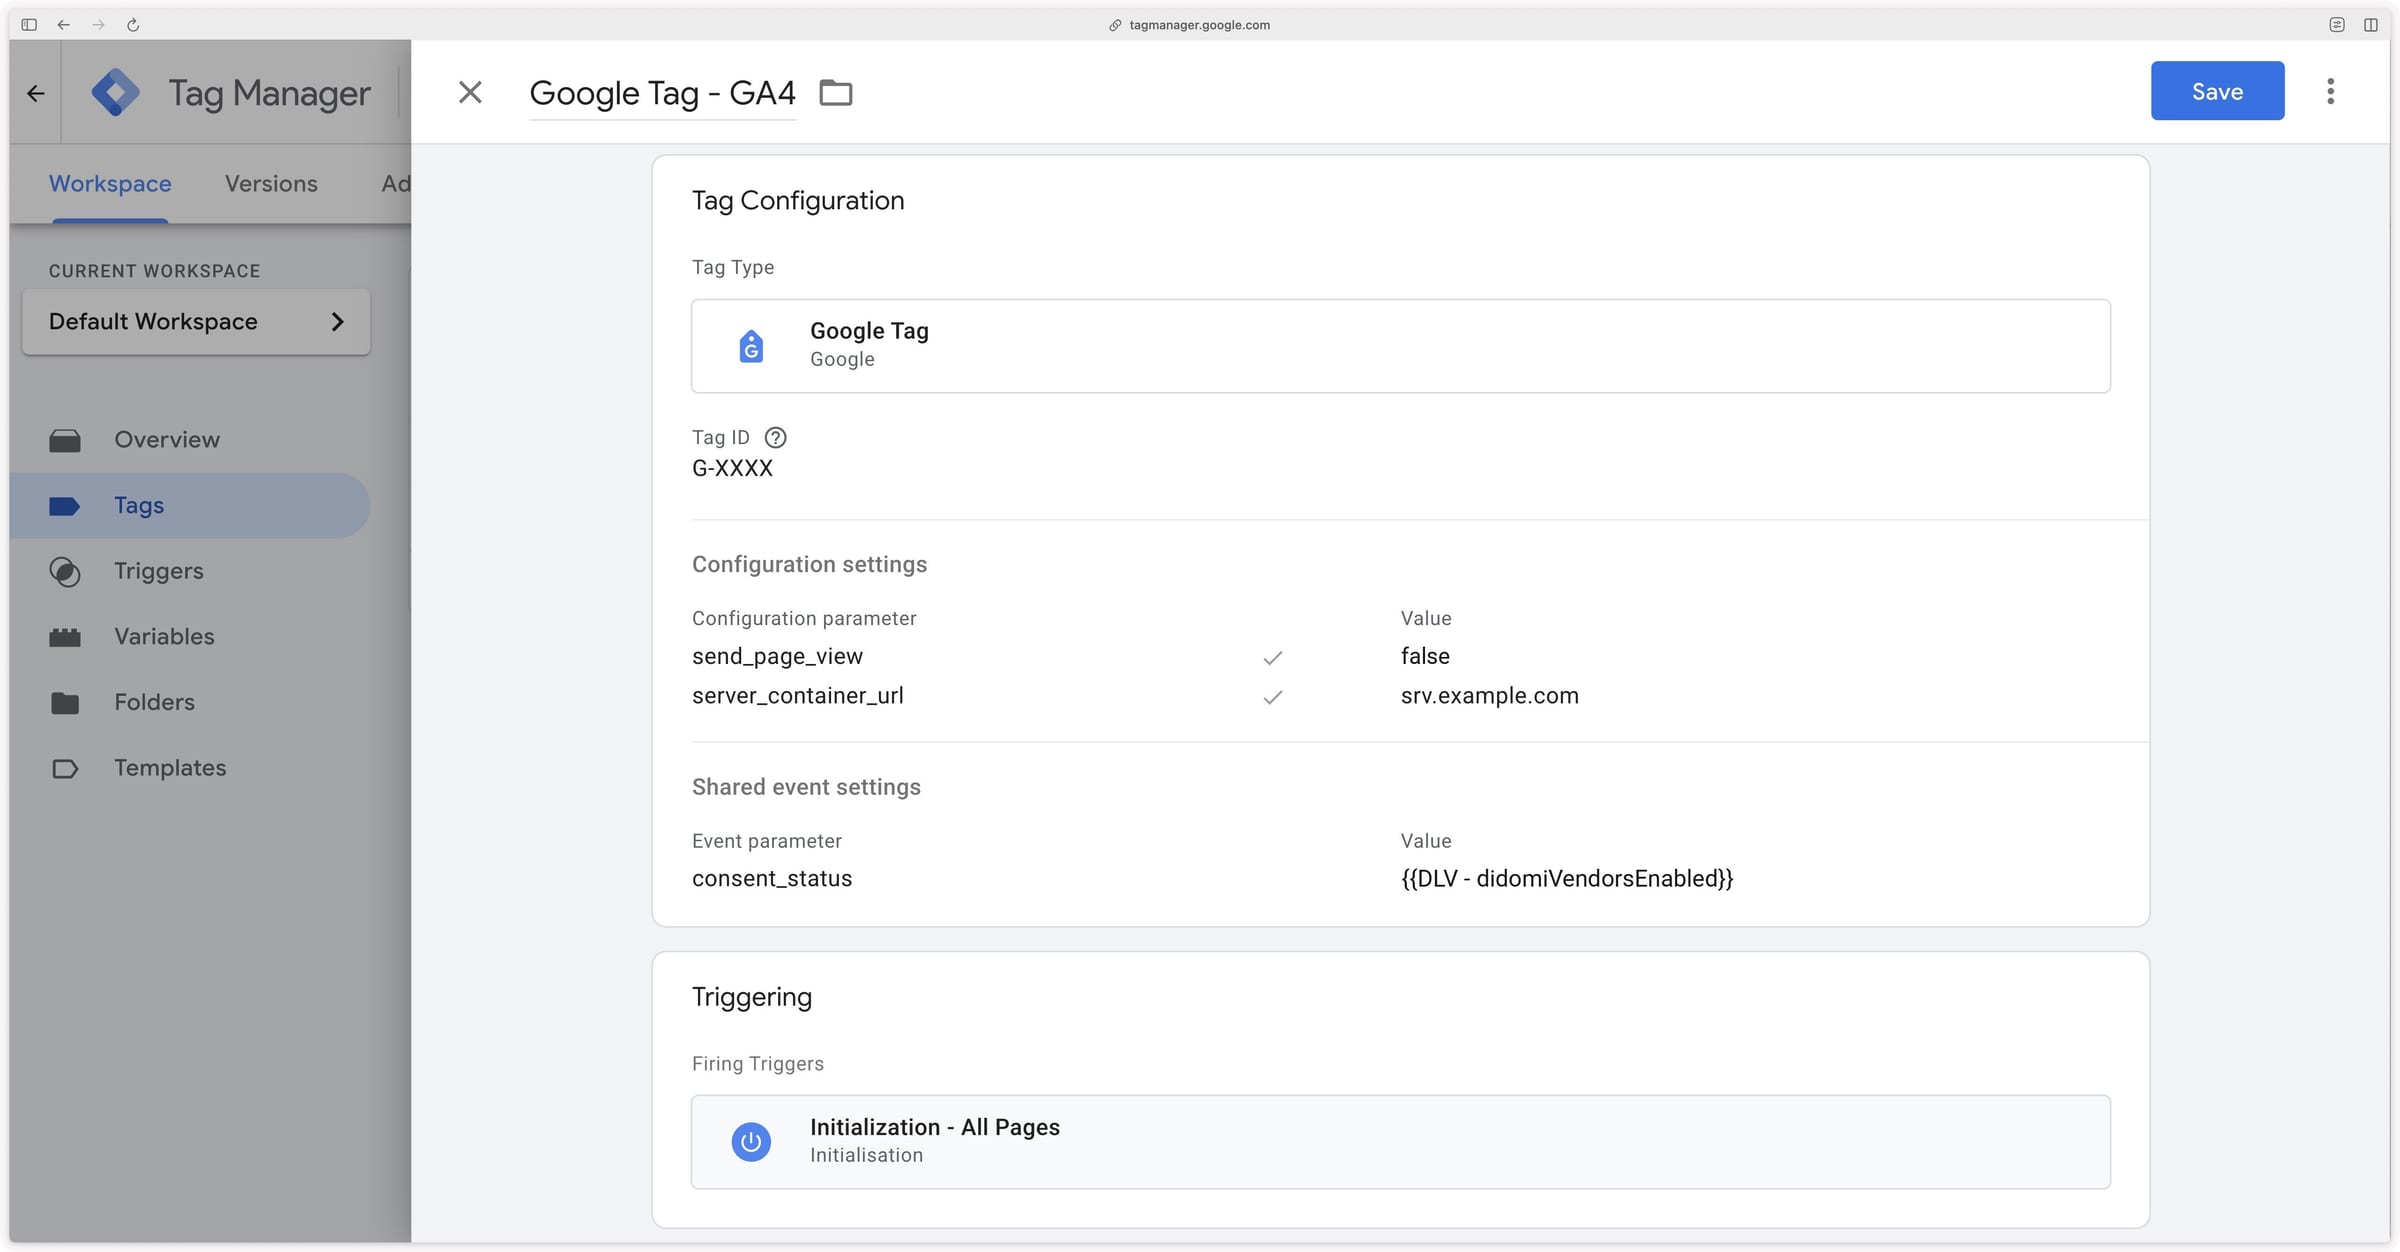Click the Tag ID help question mark icon
Viewport: 2400px width, 1252px height.
click(x=775, y=437)
